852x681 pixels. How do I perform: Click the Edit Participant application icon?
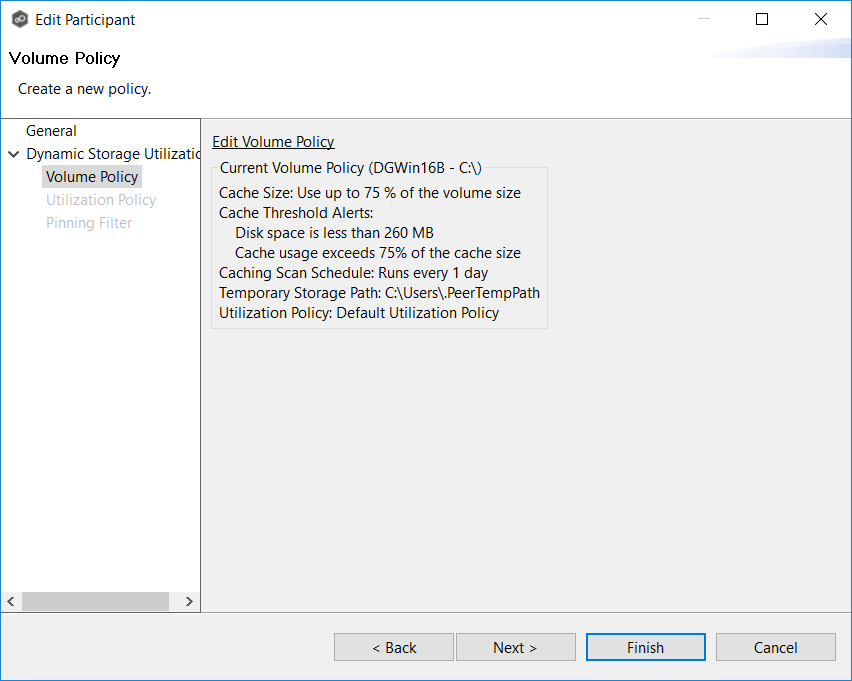click(20, 19)
